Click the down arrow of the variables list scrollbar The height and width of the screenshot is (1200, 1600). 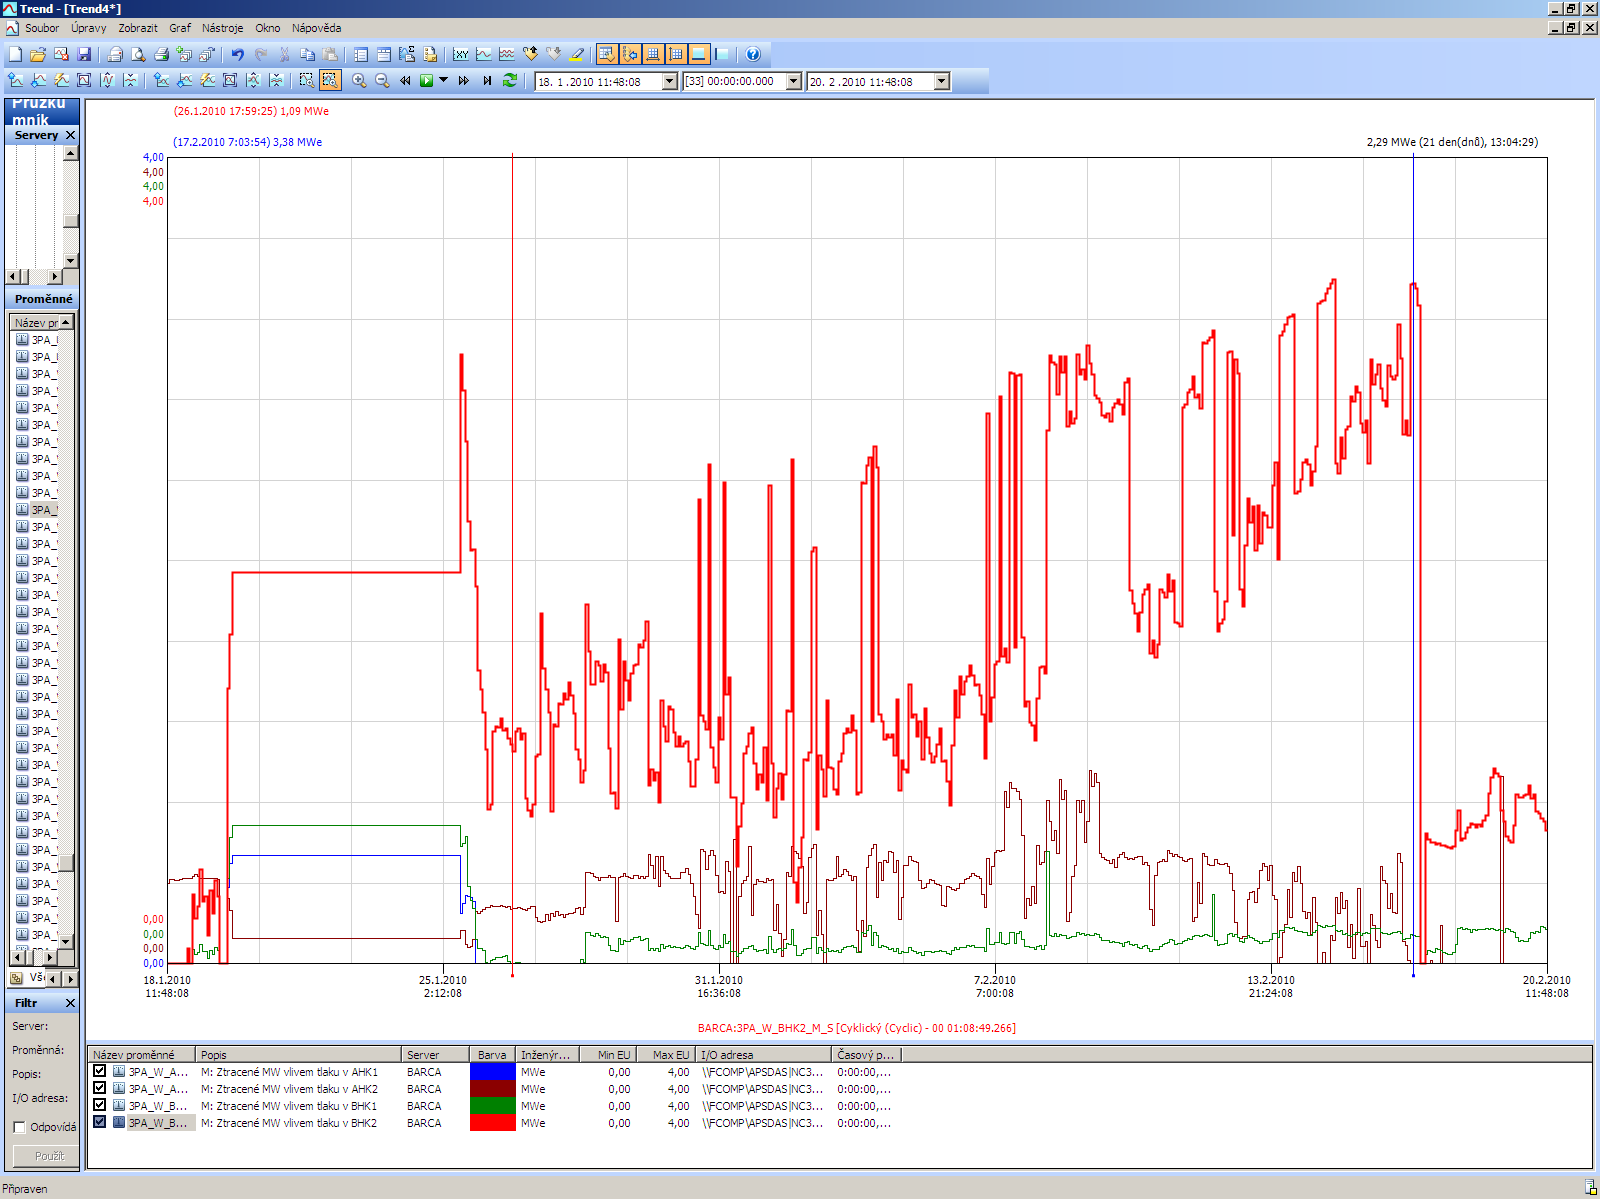pos(66,941)
